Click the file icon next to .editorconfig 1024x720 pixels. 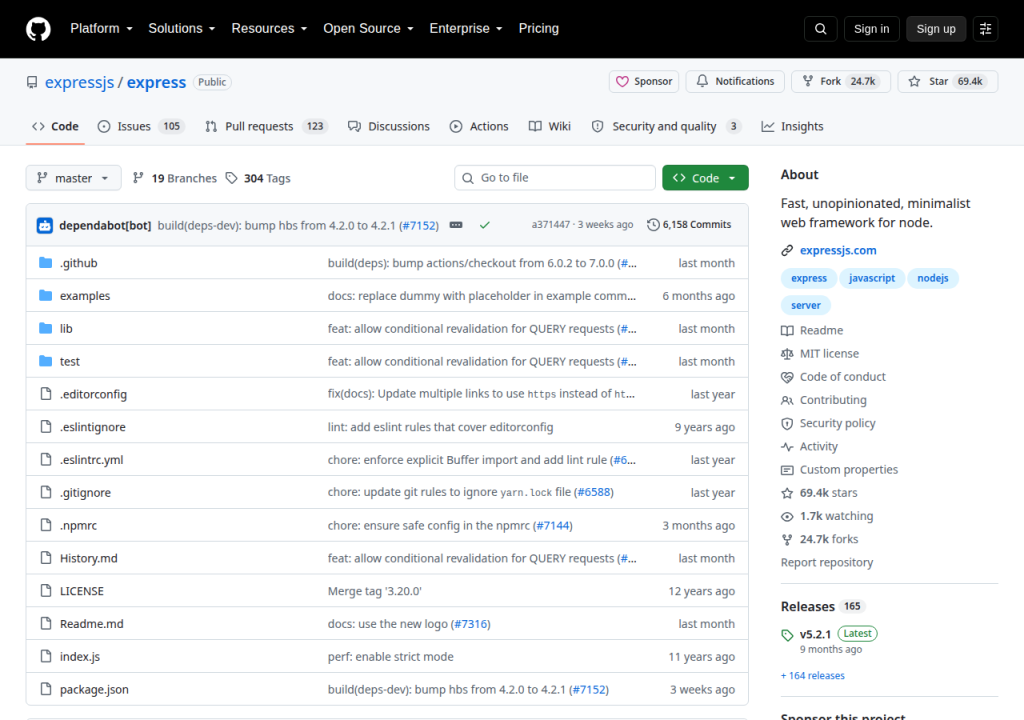46,393
